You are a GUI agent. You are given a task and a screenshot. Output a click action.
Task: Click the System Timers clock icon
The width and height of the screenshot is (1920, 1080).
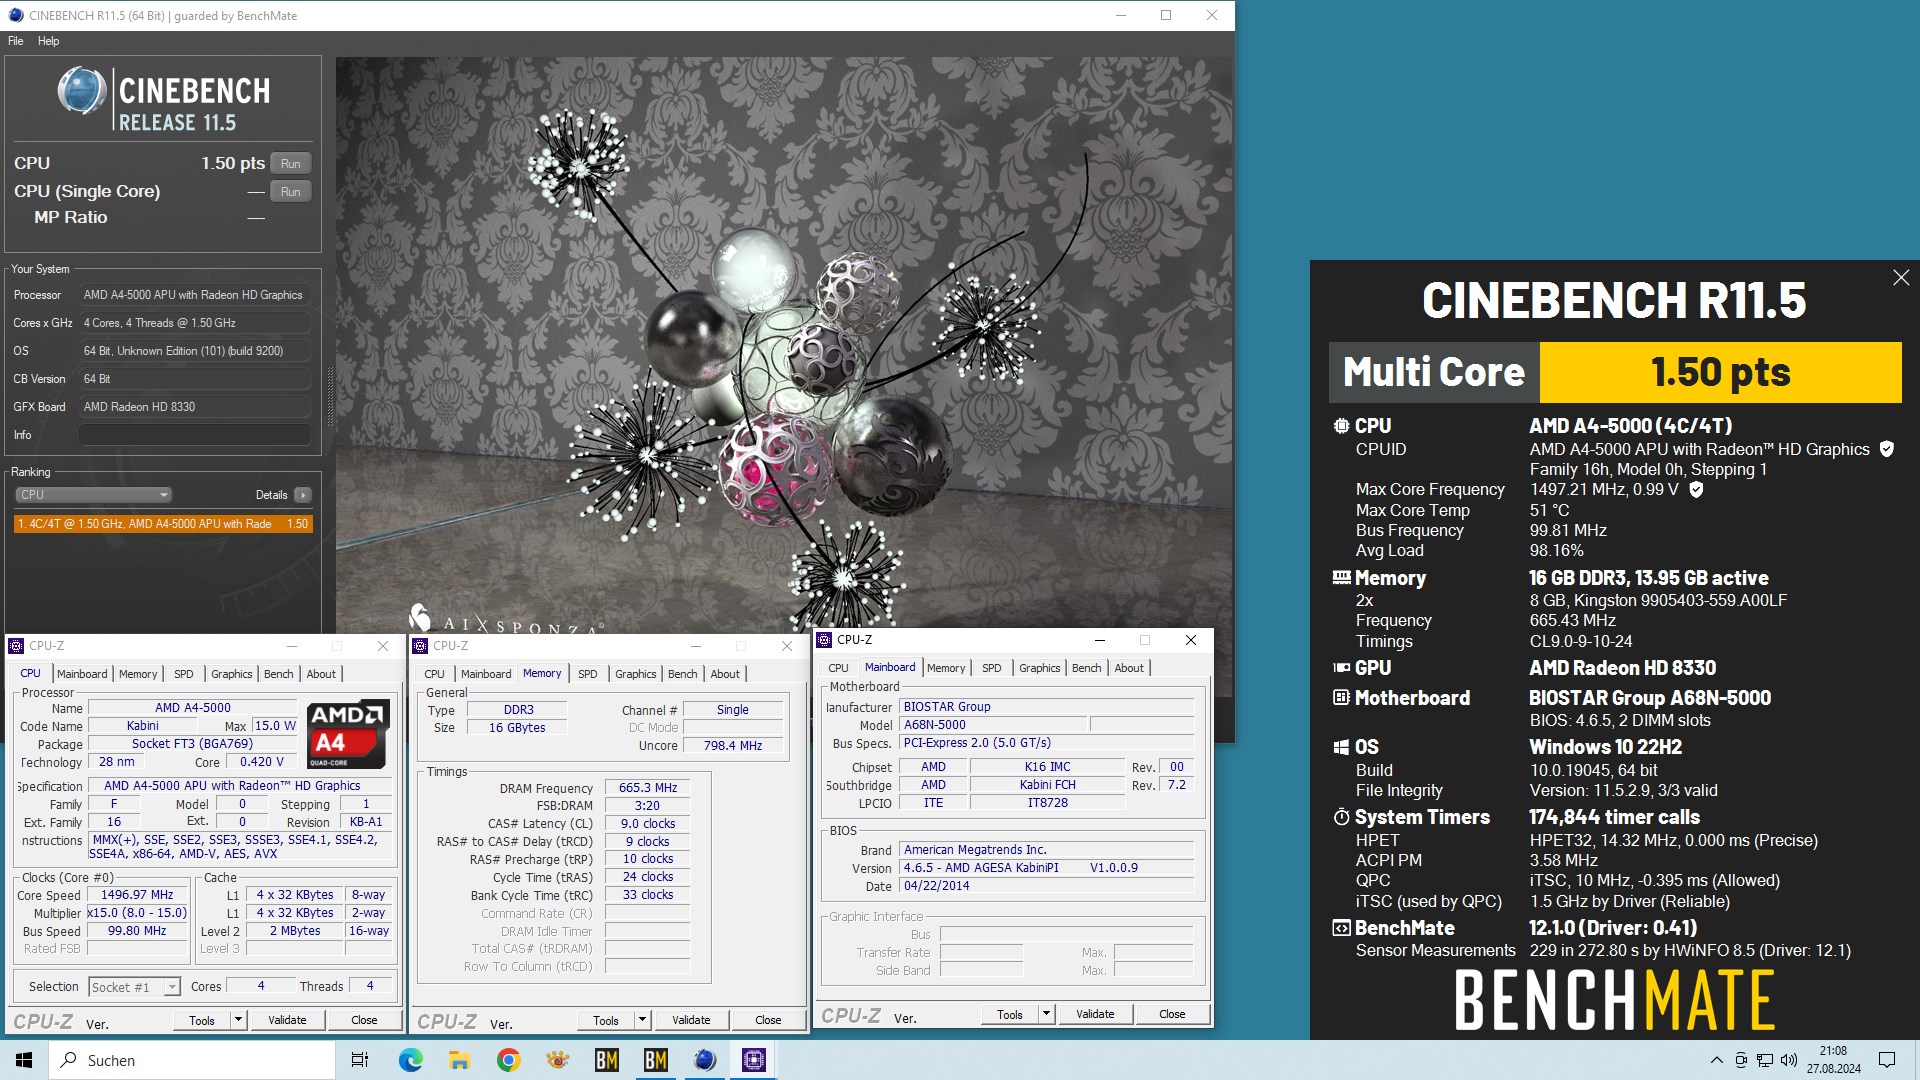click(x=1341, y=817)
